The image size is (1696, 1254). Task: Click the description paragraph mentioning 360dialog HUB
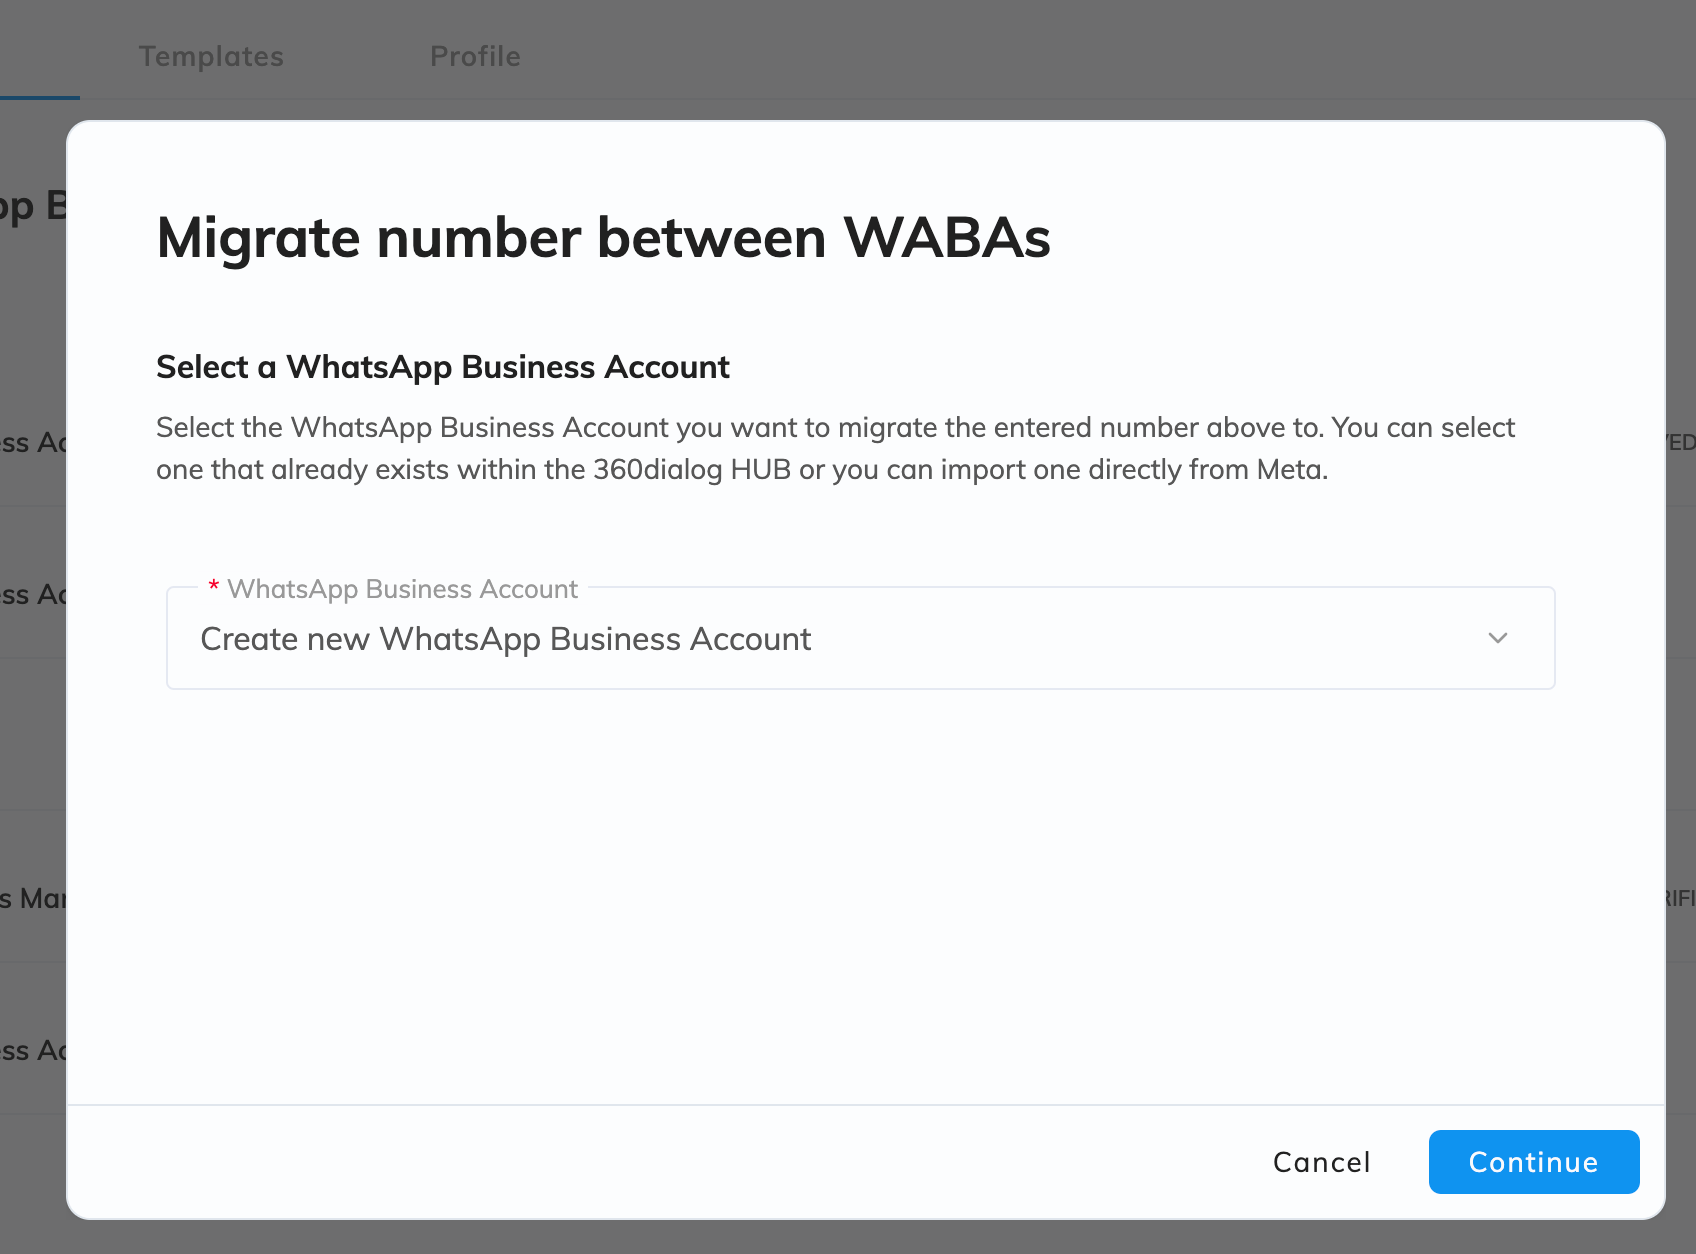click(835, 448)
